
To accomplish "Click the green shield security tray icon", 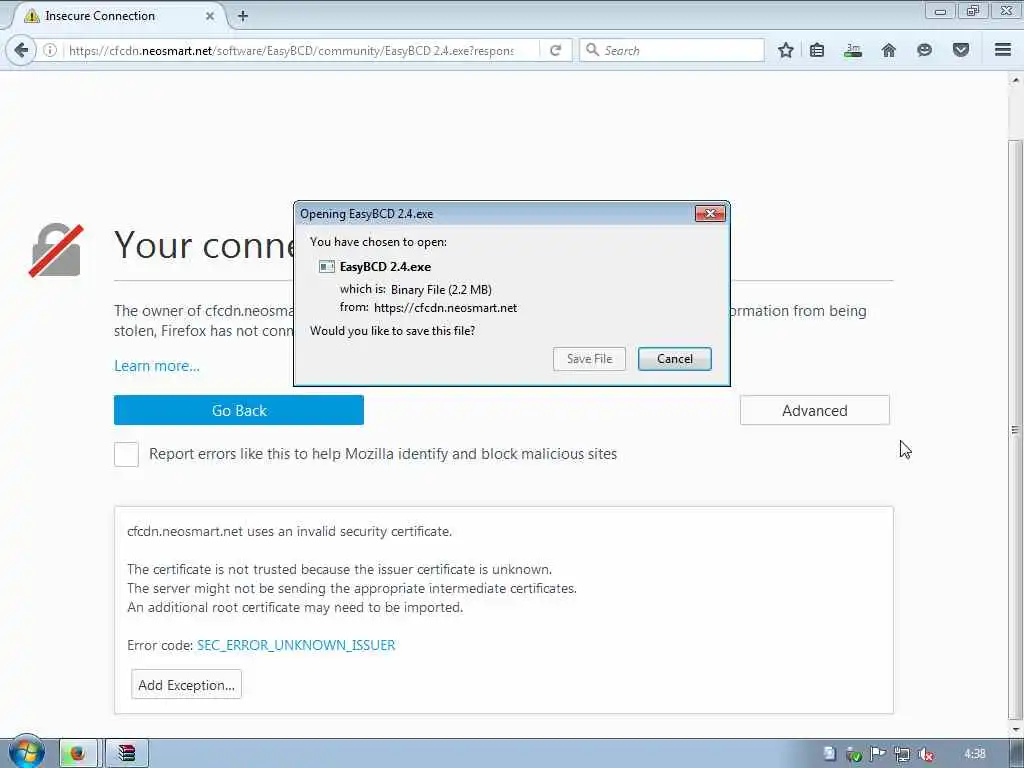I will point(854,754).
